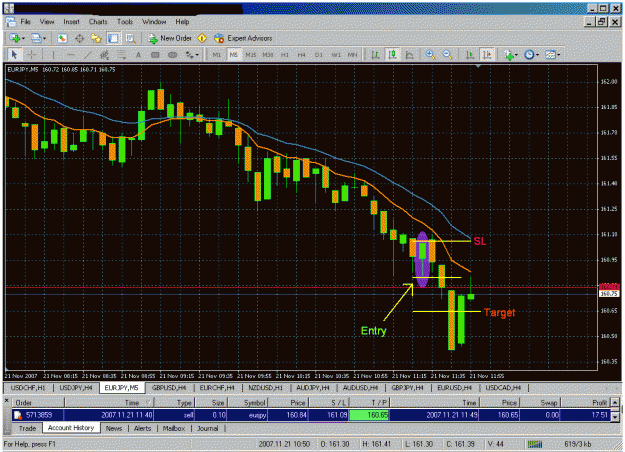Open the Help menu

pos(182,22)
